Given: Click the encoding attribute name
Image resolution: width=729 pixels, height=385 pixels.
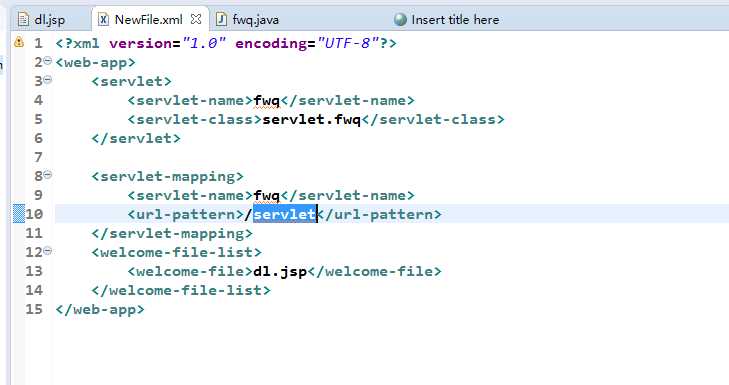Looking at the screenshot, I should [271, 44].
